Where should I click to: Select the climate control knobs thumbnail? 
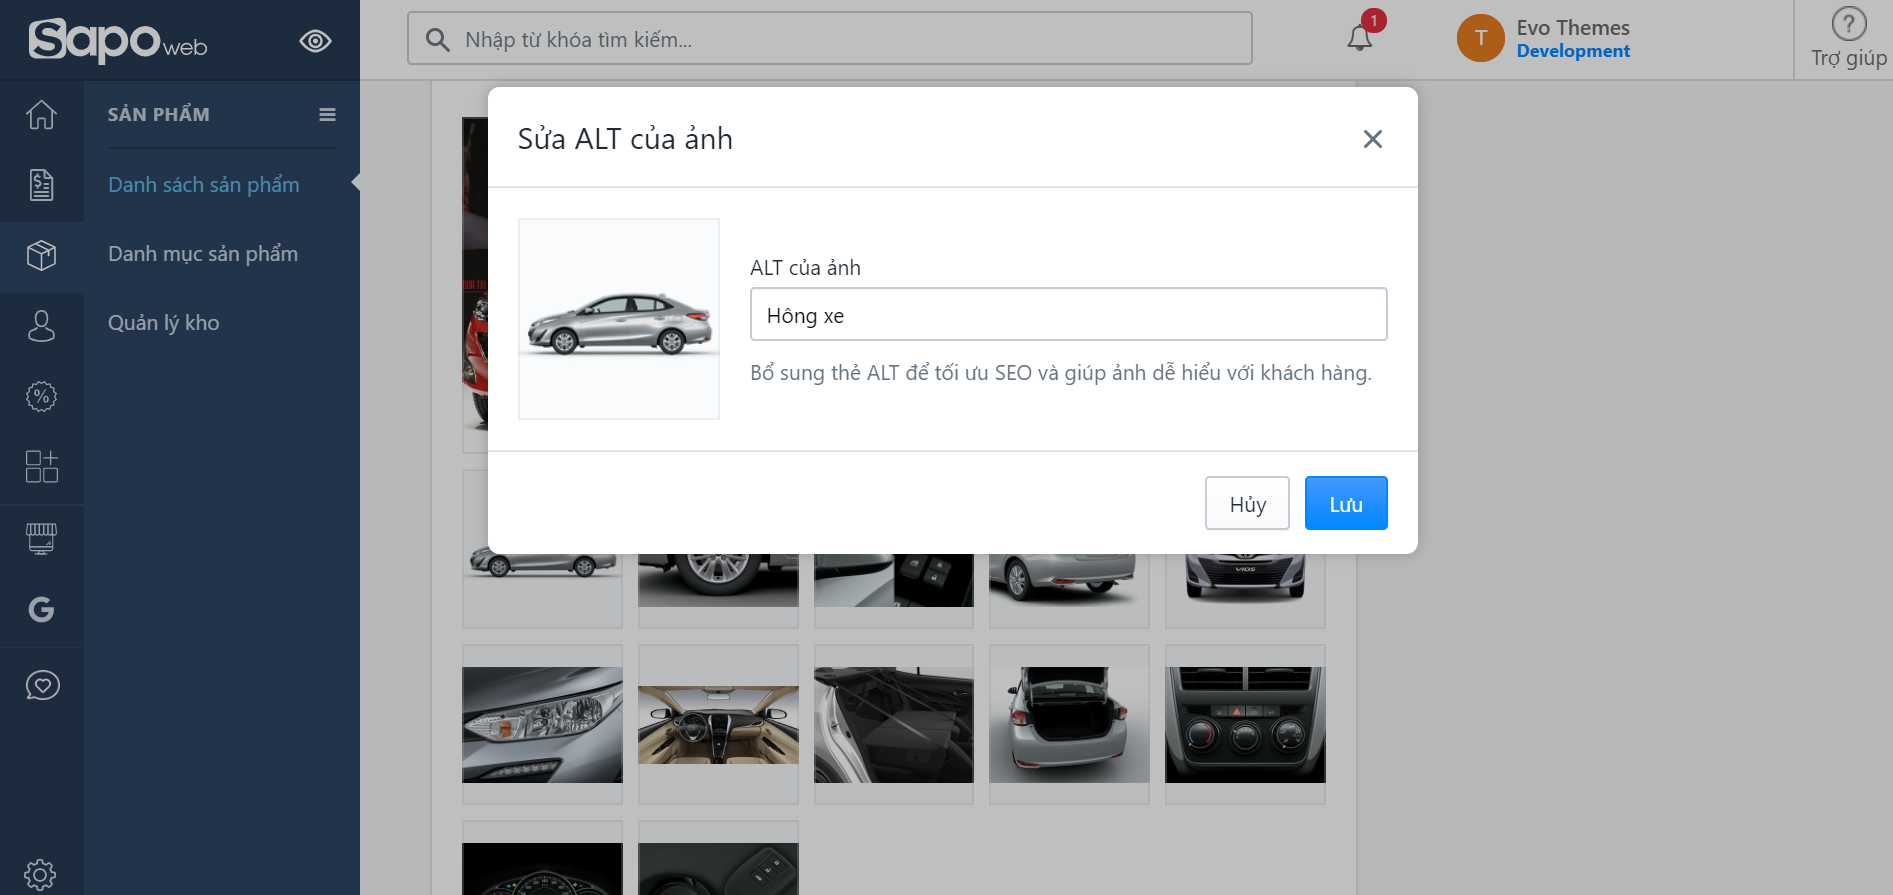(1245, 724)
